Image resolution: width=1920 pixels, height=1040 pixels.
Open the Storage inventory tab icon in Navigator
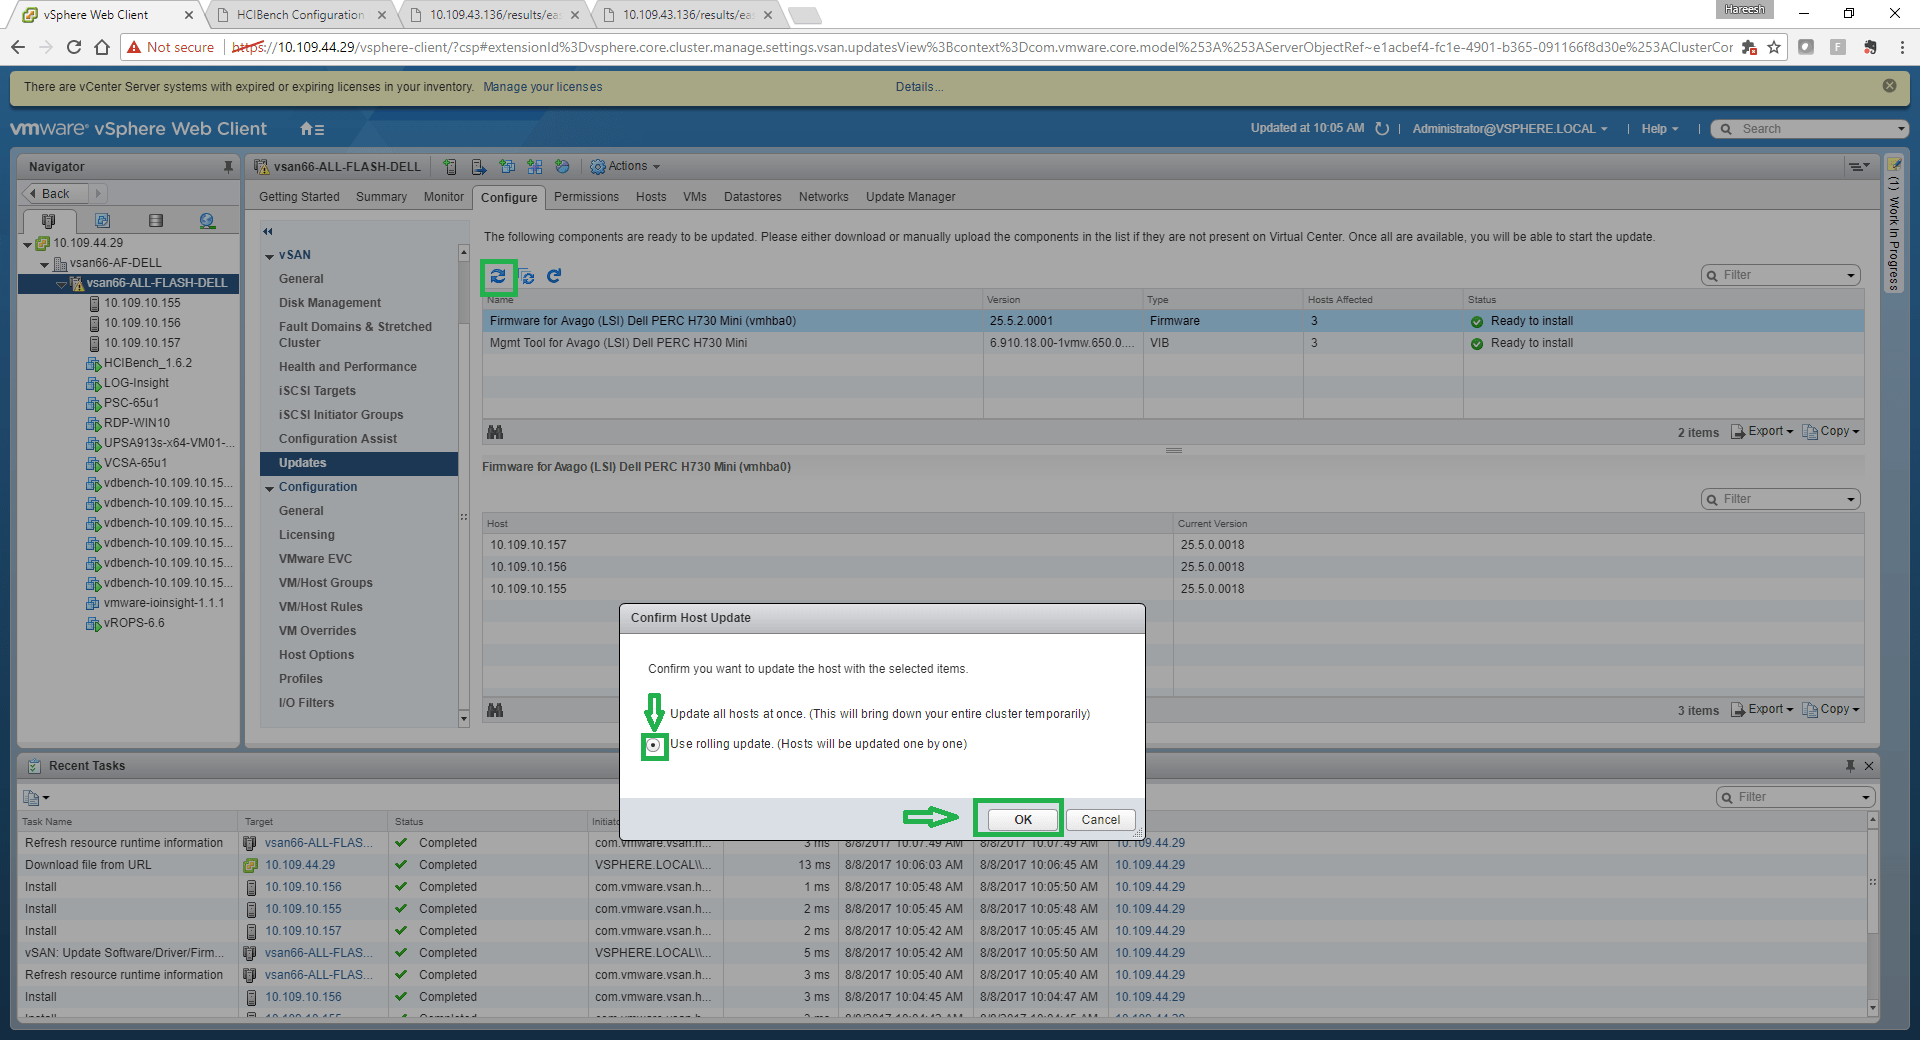tap(155, 221)
